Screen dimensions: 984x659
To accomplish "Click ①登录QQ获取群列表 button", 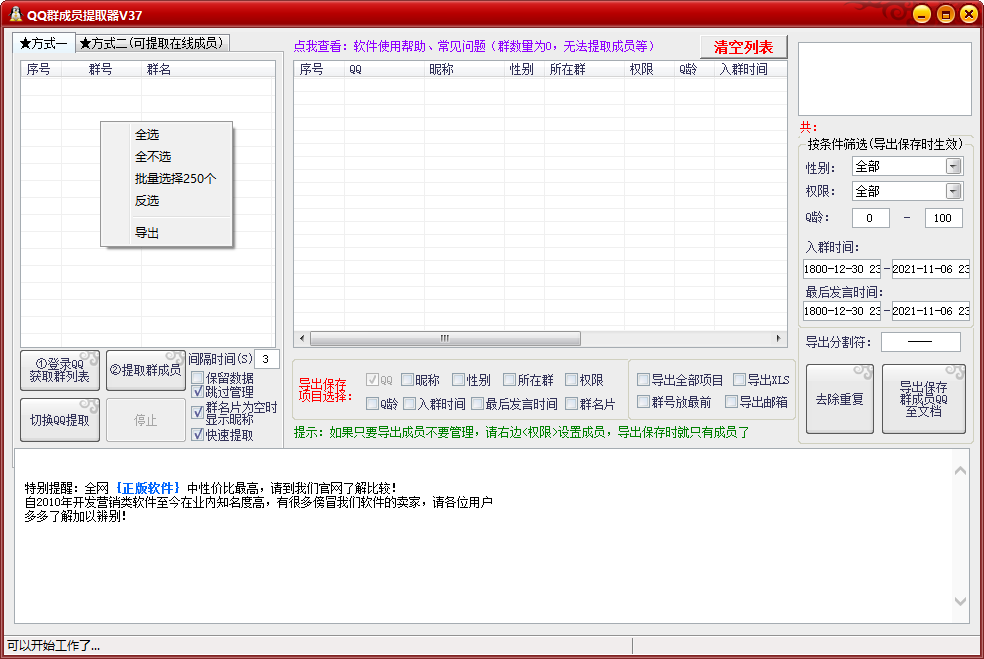I will point(60,370).
